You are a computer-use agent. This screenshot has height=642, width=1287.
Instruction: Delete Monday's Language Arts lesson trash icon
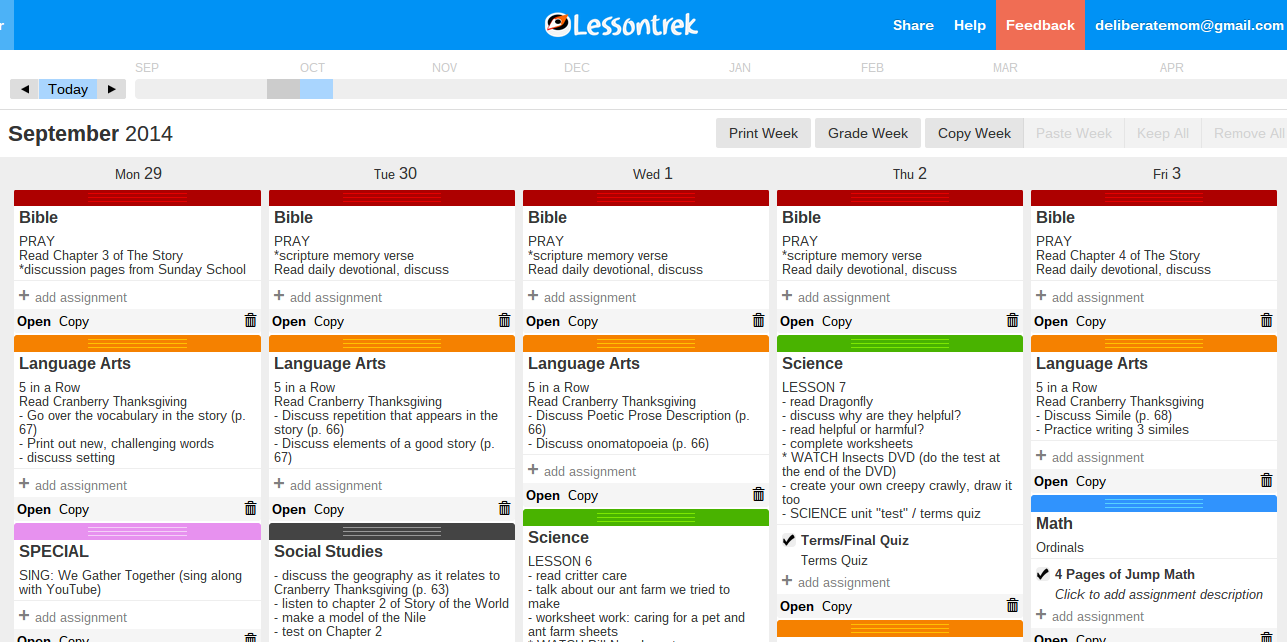[250, 508]
